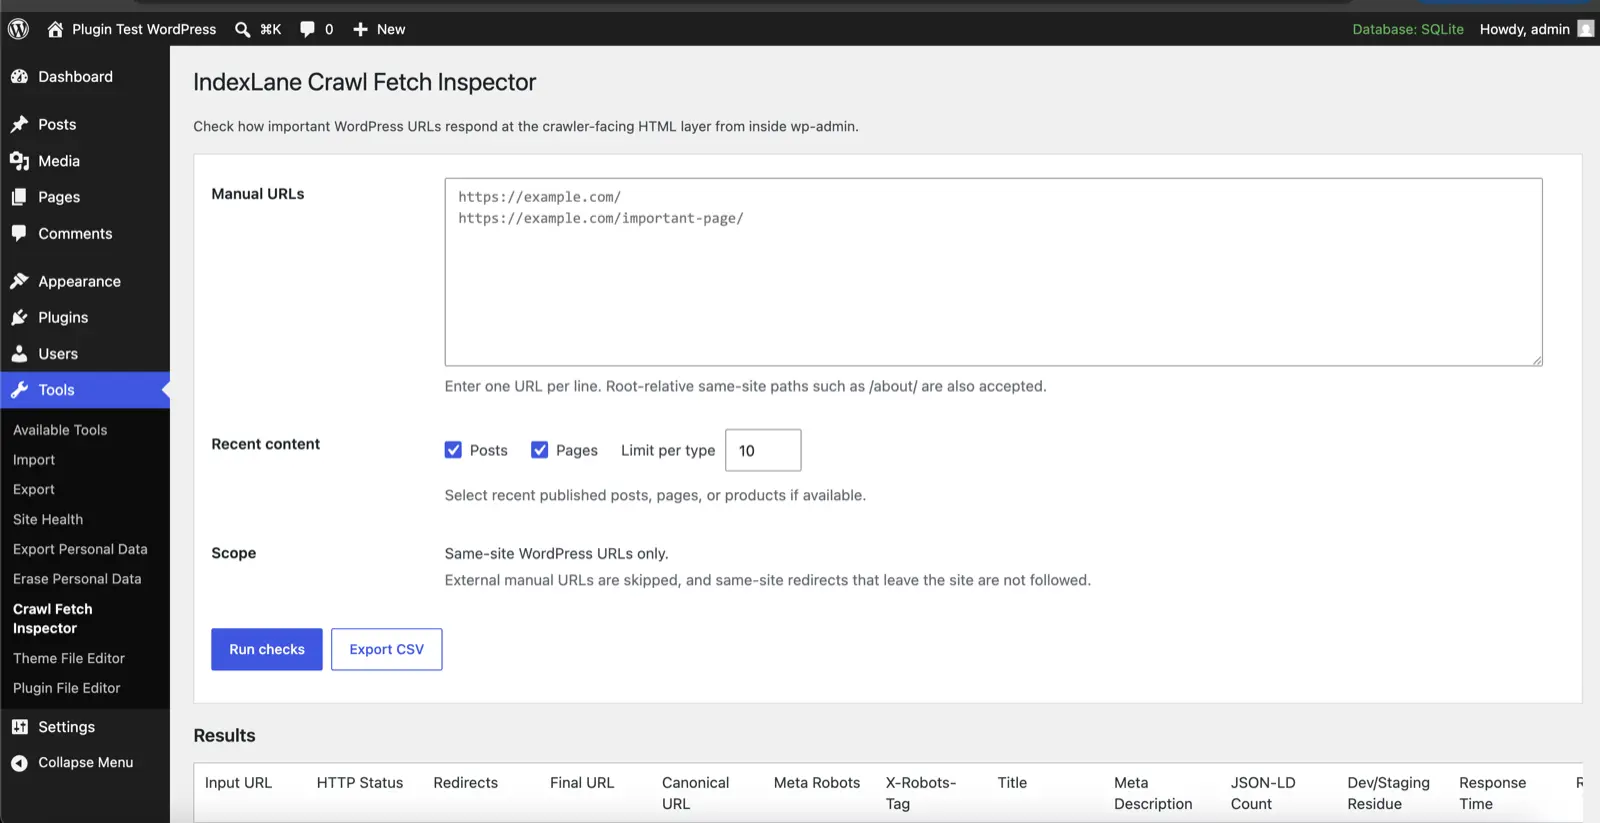Click Plugin Test WordPress site name
1600x823 pixels.
point(144,29)
